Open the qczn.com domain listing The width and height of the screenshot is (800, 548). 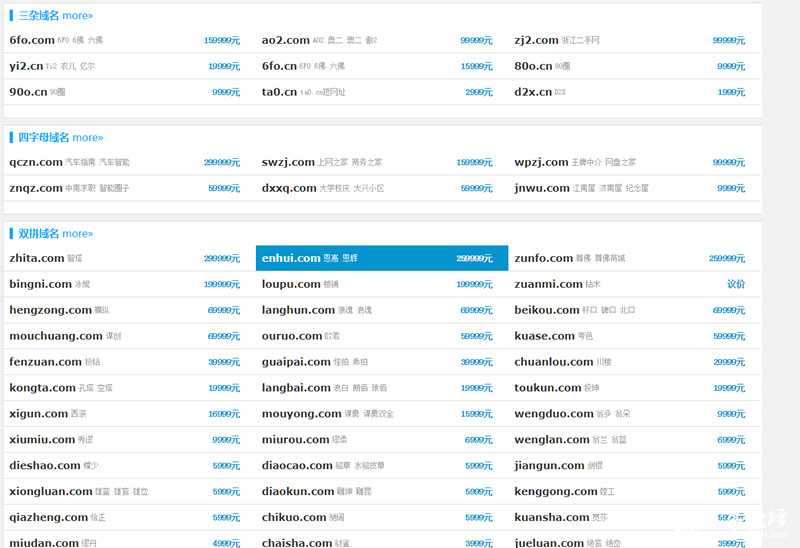click(36, 162)
